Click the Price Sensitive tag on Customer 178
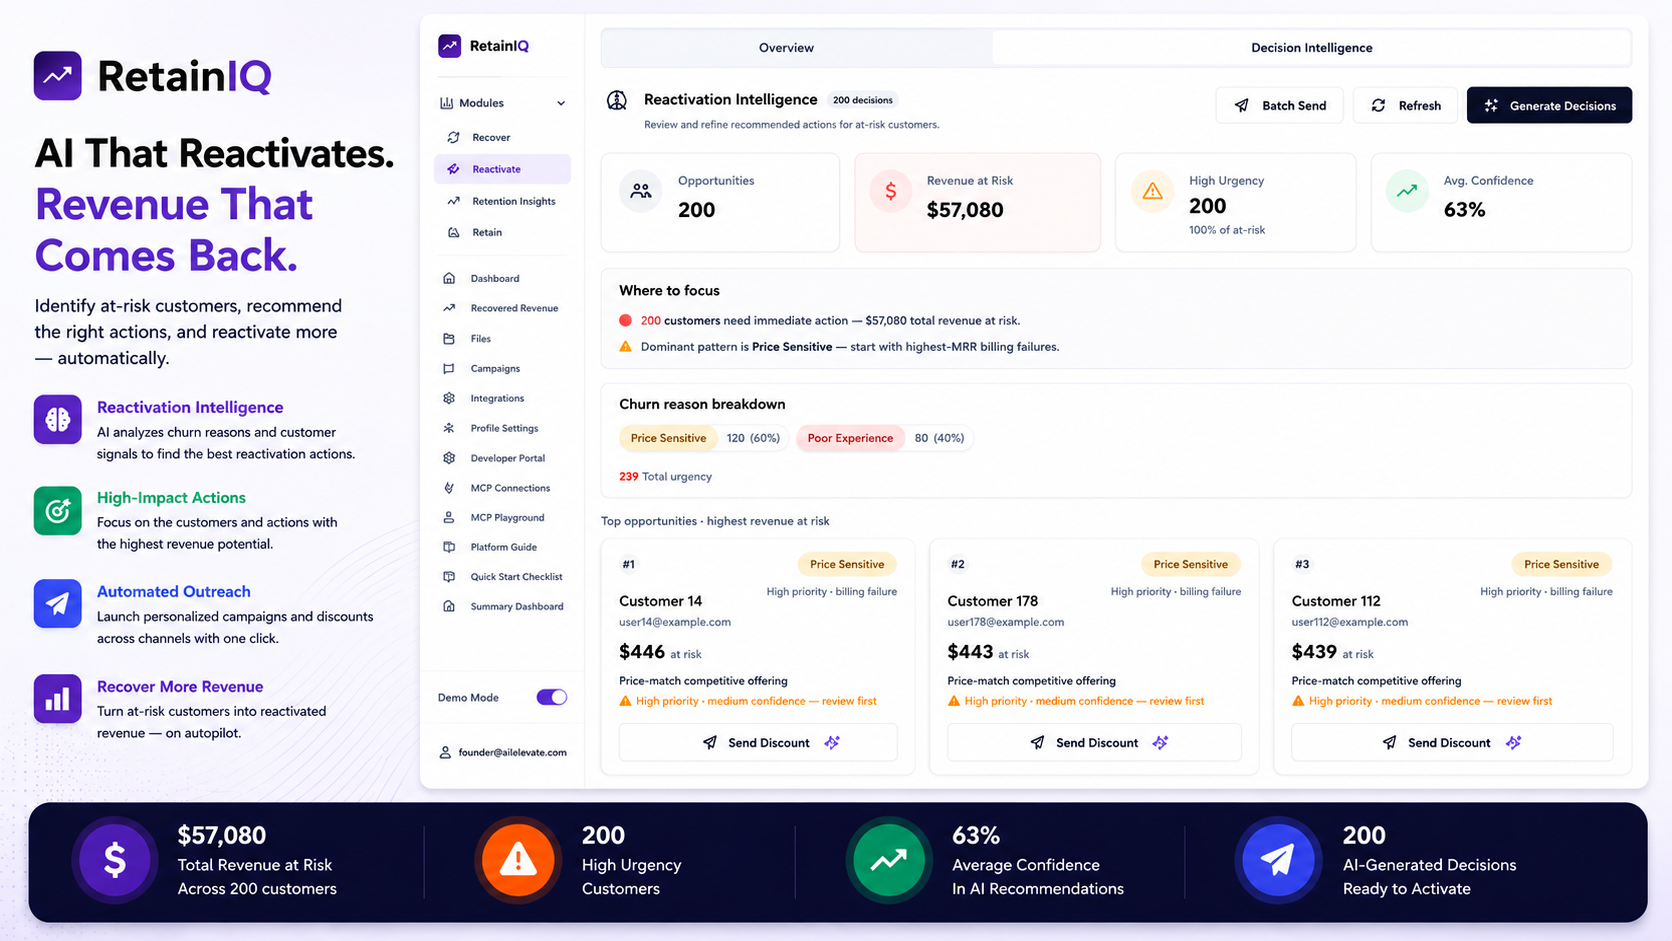The height and width of the screenshot is (941, 1672). (1190, 564)
